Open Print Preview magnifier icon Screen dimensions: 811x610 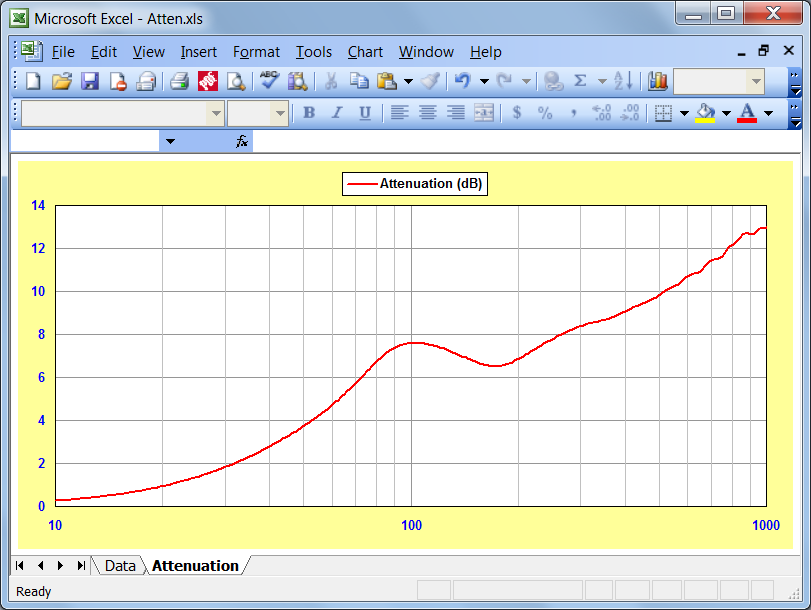(x=236, y=81)
